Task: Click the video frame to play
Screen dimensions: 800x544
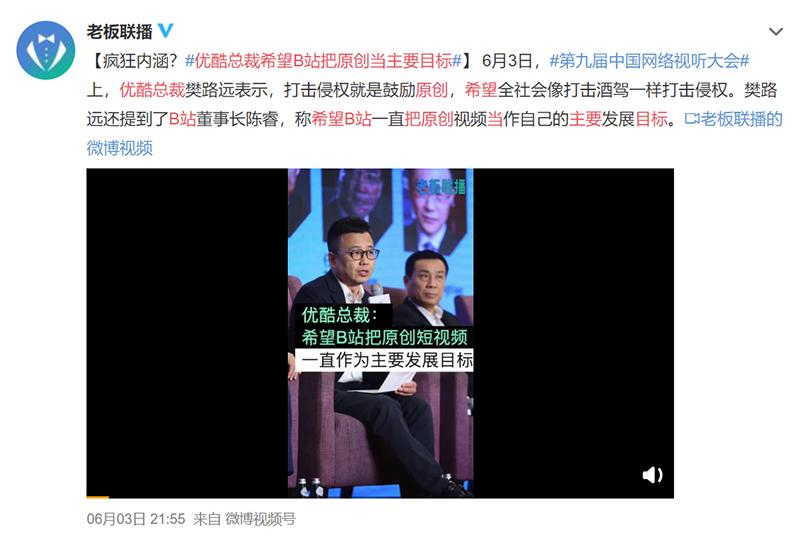Action: 380,333
